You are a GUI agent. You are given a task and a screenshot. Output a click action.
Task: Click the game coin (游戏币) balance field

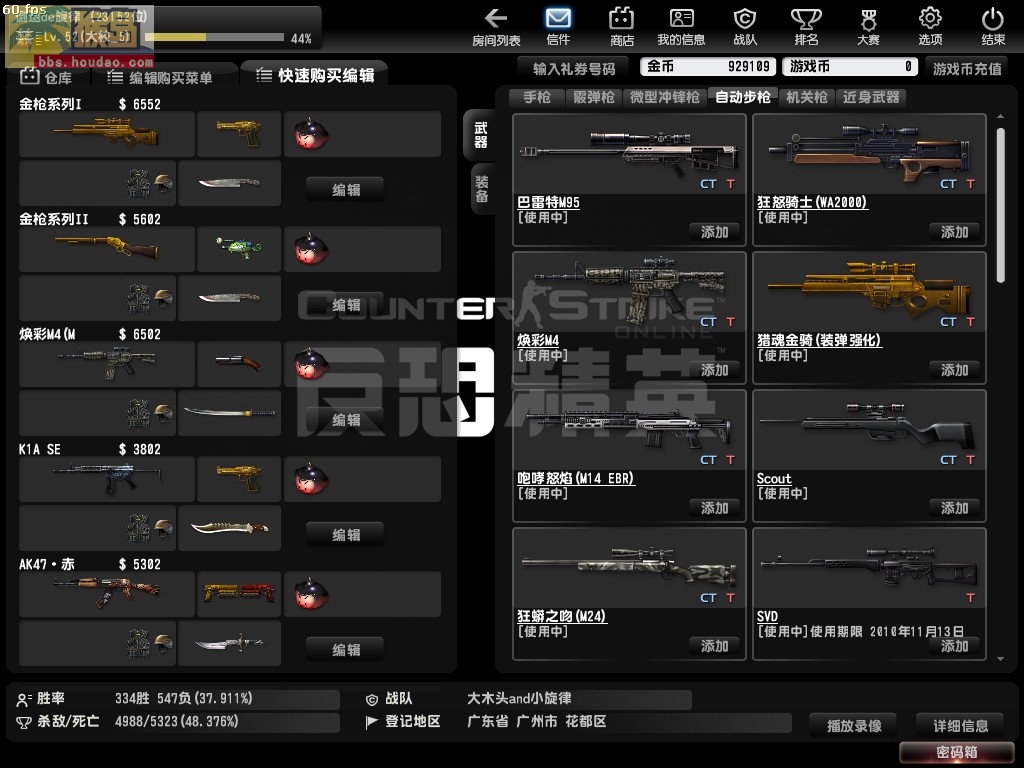pyautogui.click(x=850, y=67)
